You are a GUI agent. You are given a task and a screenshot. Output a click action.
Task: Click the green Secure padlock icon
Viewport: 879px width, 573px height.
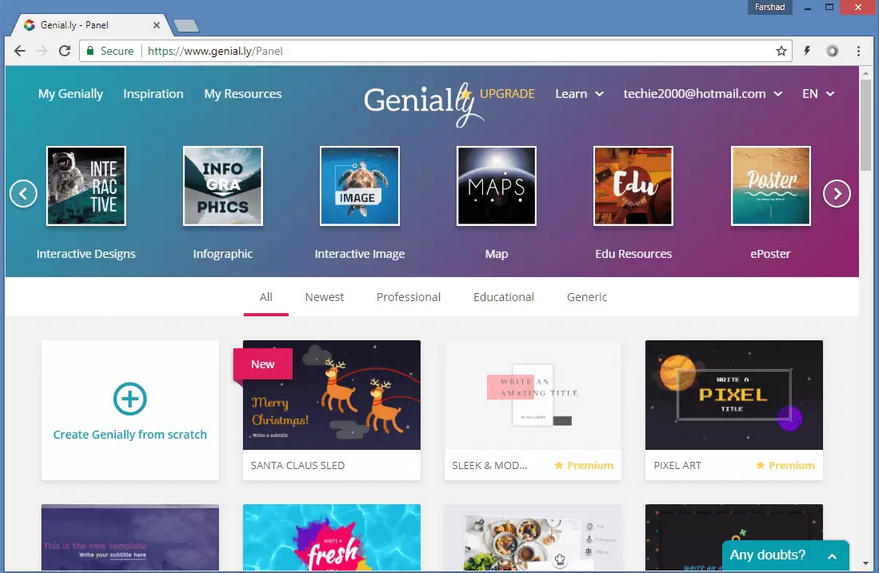tap(90, 51)
